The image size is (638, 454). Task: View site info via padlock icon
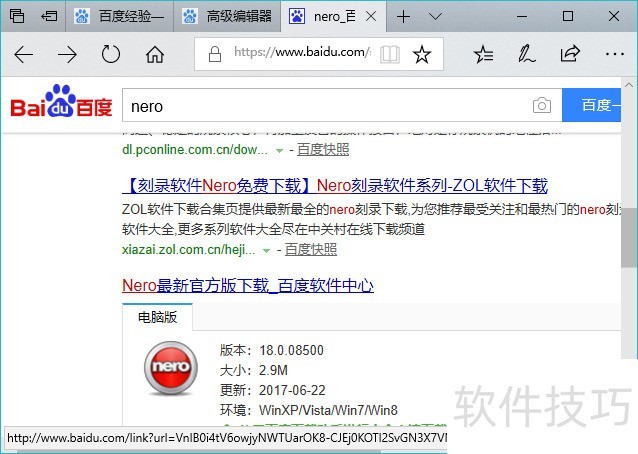(x=215, y=54)
